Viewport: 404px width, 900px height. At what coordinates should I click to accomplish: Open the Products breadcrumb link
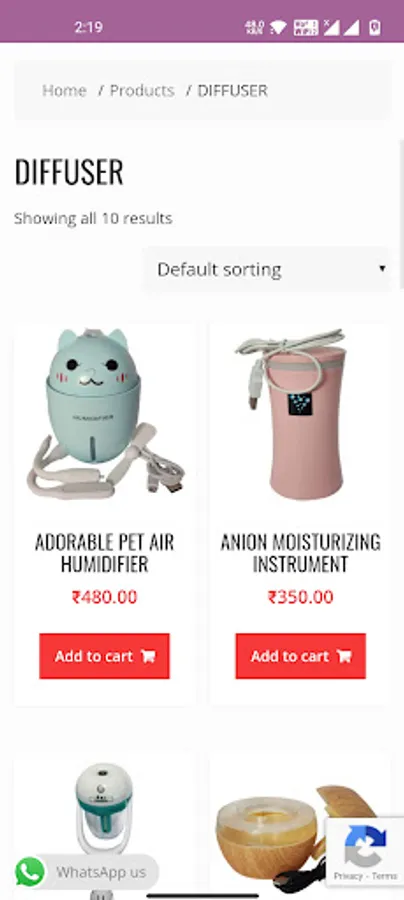tap(142, 91)
